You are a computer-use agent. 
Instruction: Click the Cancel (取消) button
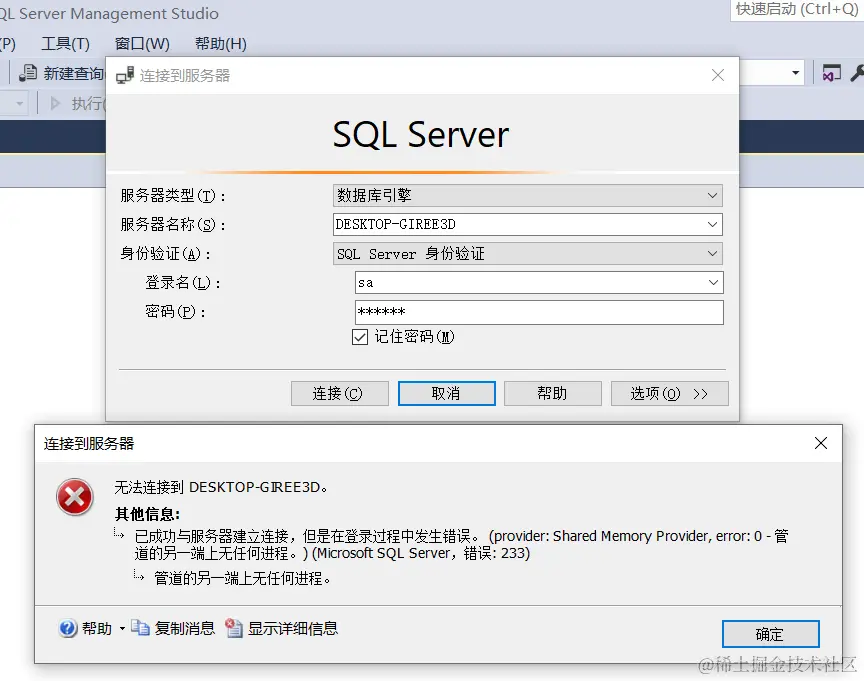point(446,393)
